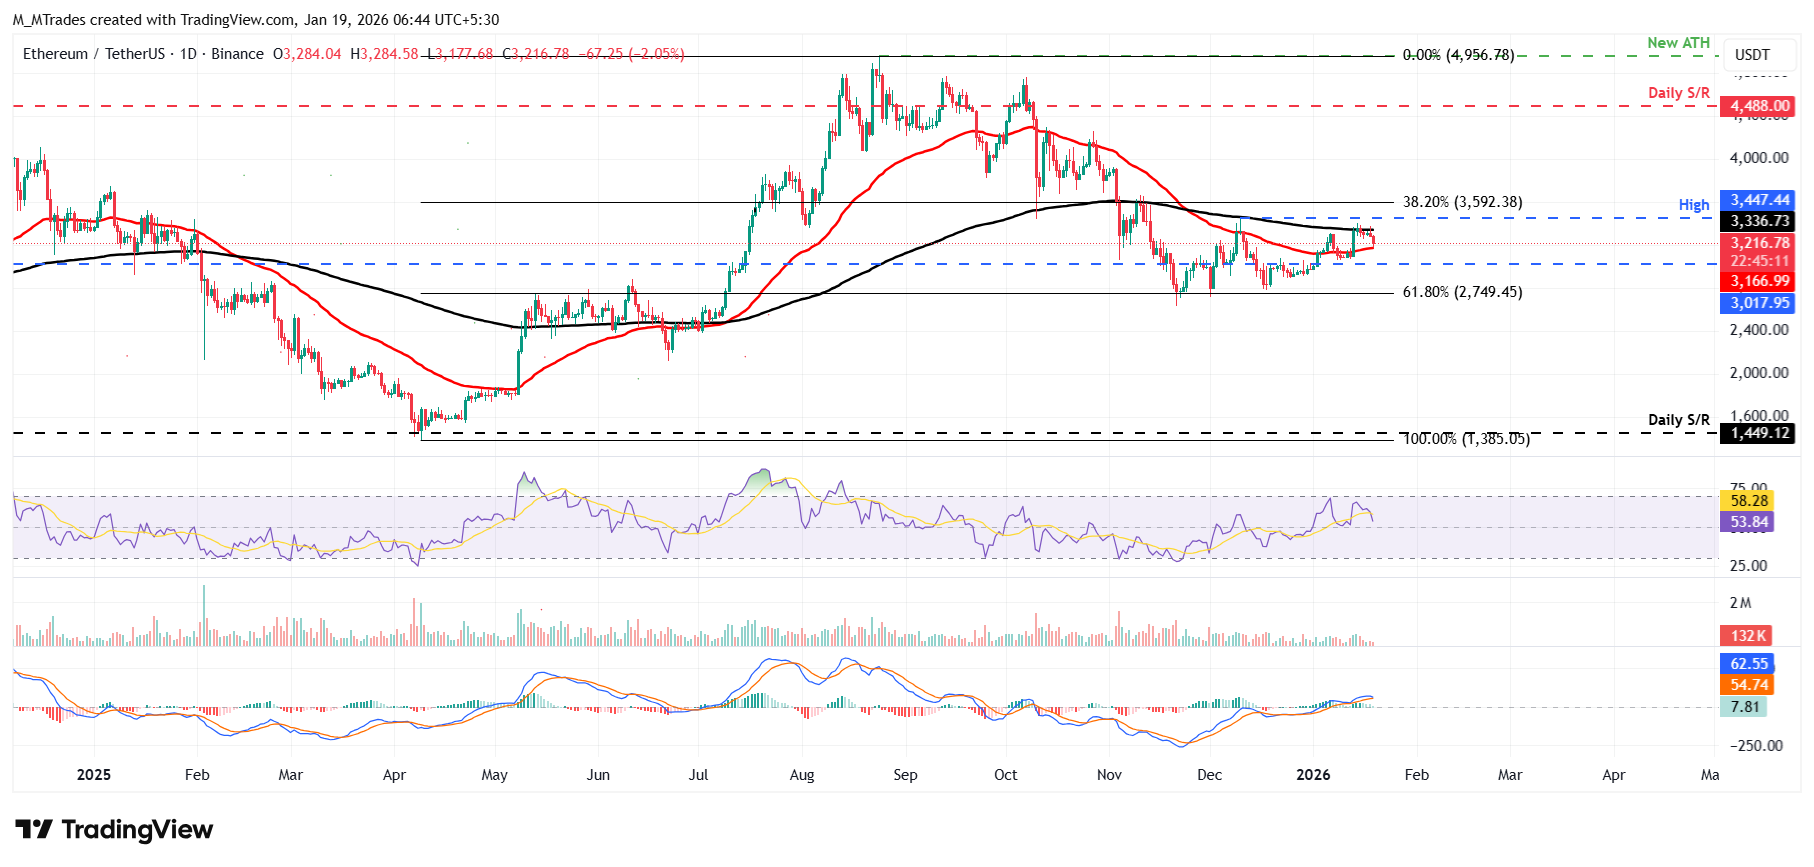
Task: Click the Ethereum / TetherUS symbol title
Action: (x=92, y=54)
